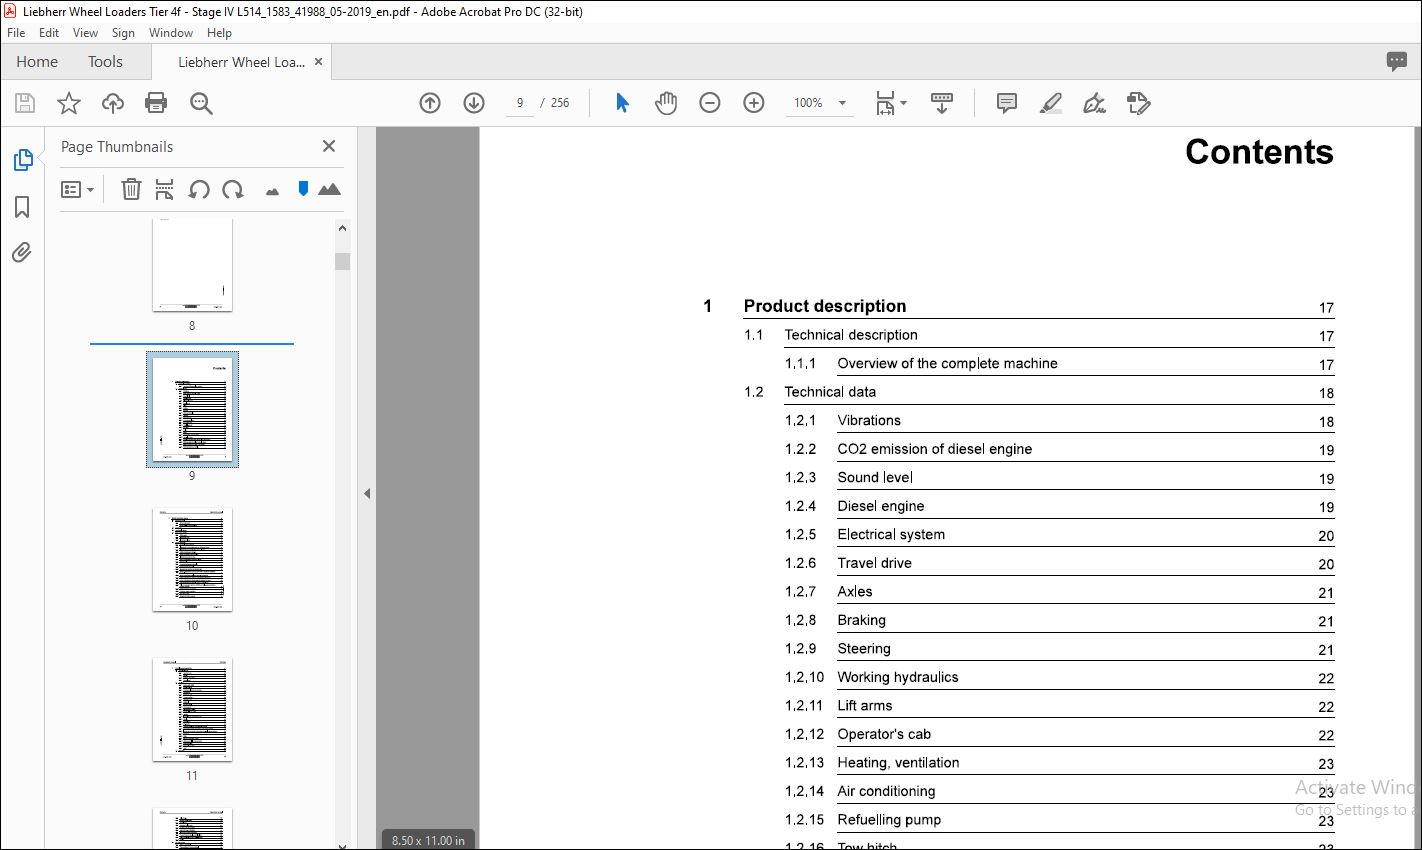Select the Liebherr Wheel Loaders document tab

[241, 62]
